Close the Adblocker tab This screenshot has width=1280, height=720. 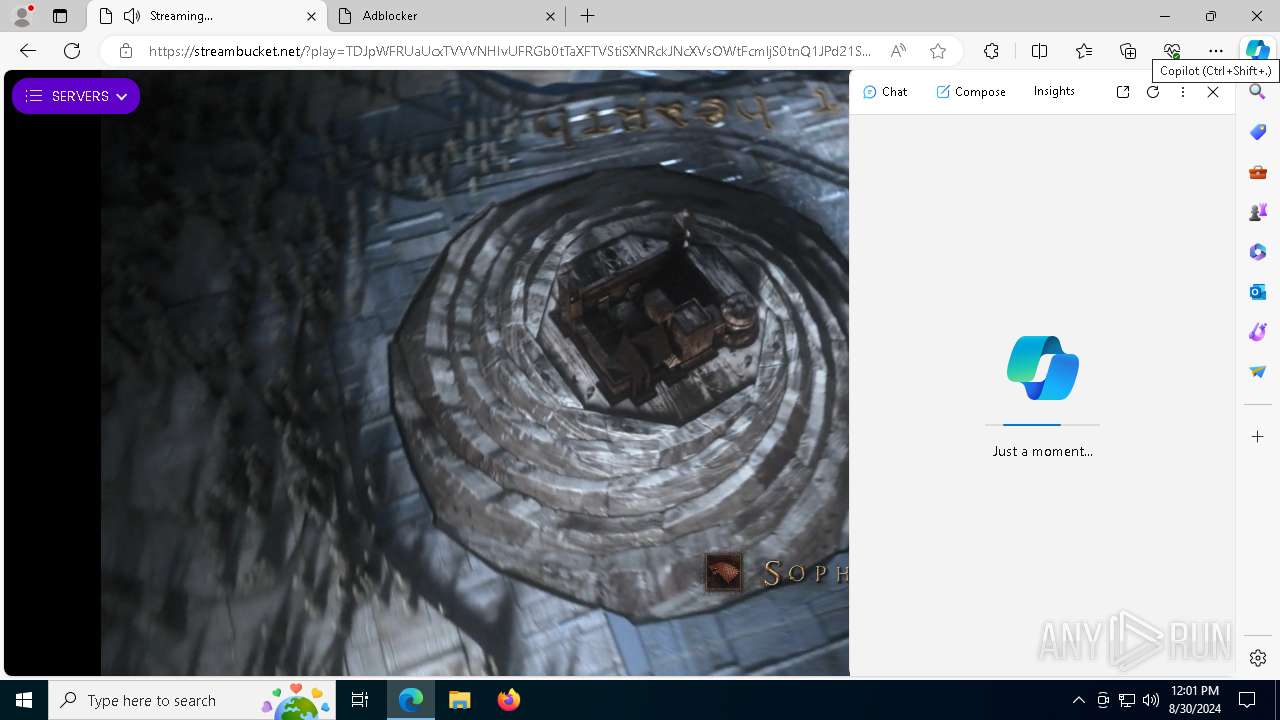point(550,16)
